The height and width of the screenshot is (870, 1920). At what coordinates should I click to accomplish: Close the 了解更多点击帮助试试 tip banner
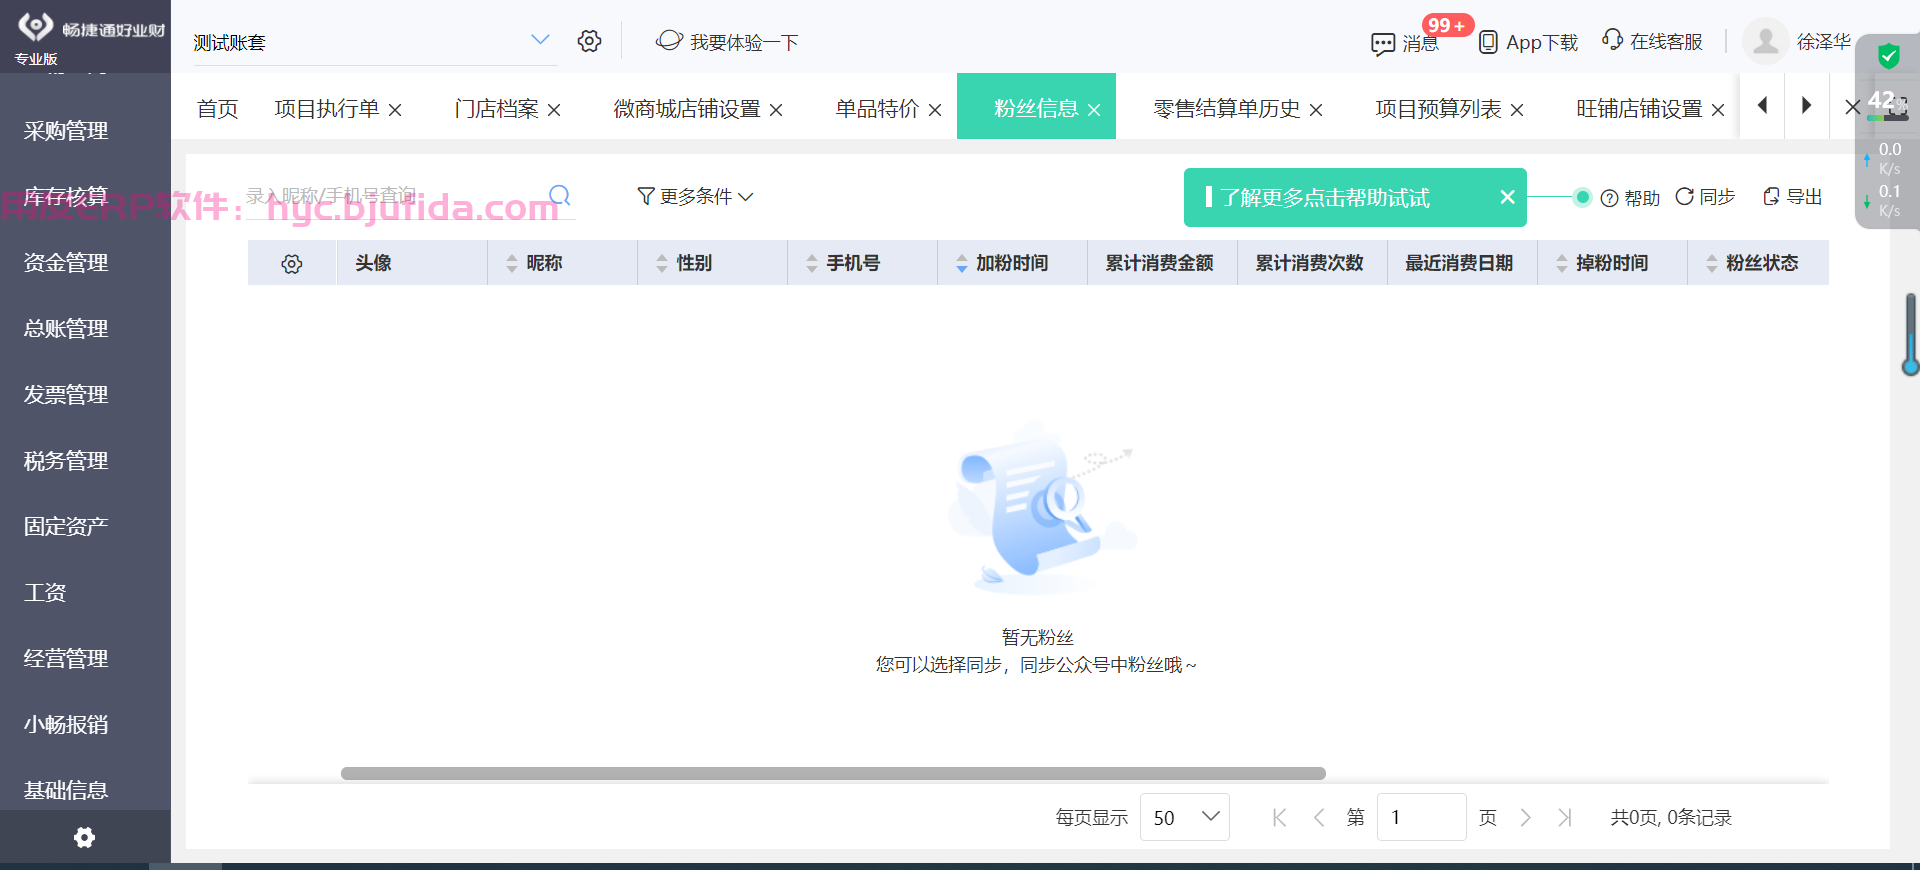click(x=1508, y=198)
